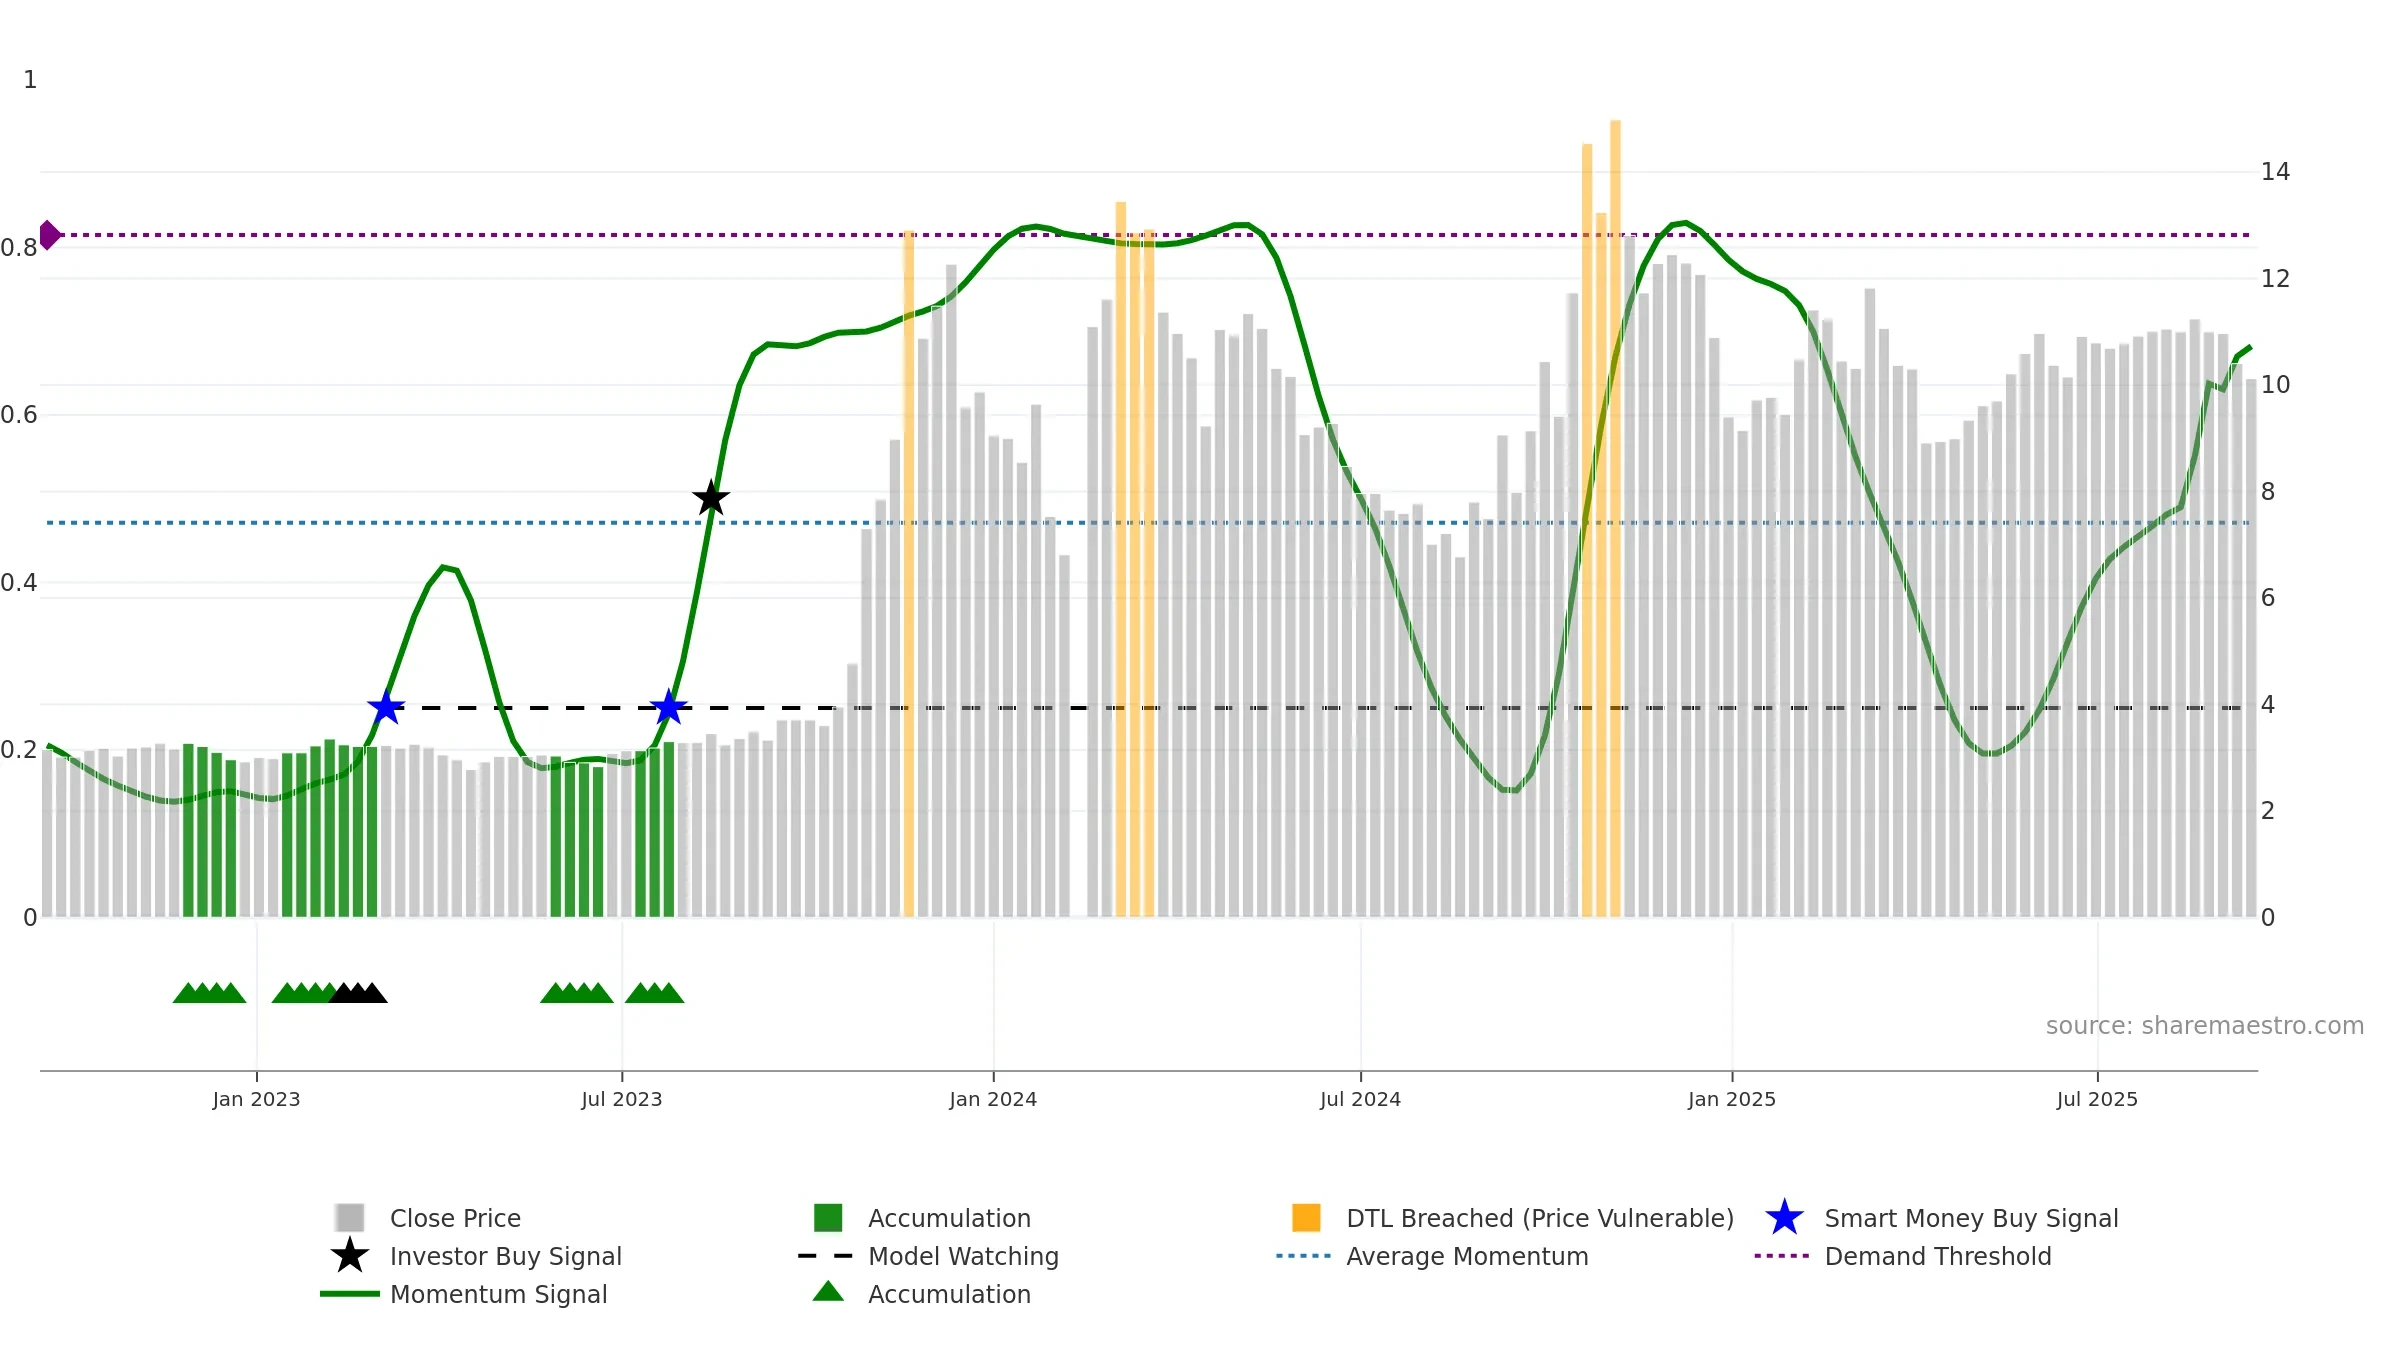Toggle the Investor Buy Signal legend label
The height and width of the screenshot is (1350, 2400).
(x=506, y=1256)
